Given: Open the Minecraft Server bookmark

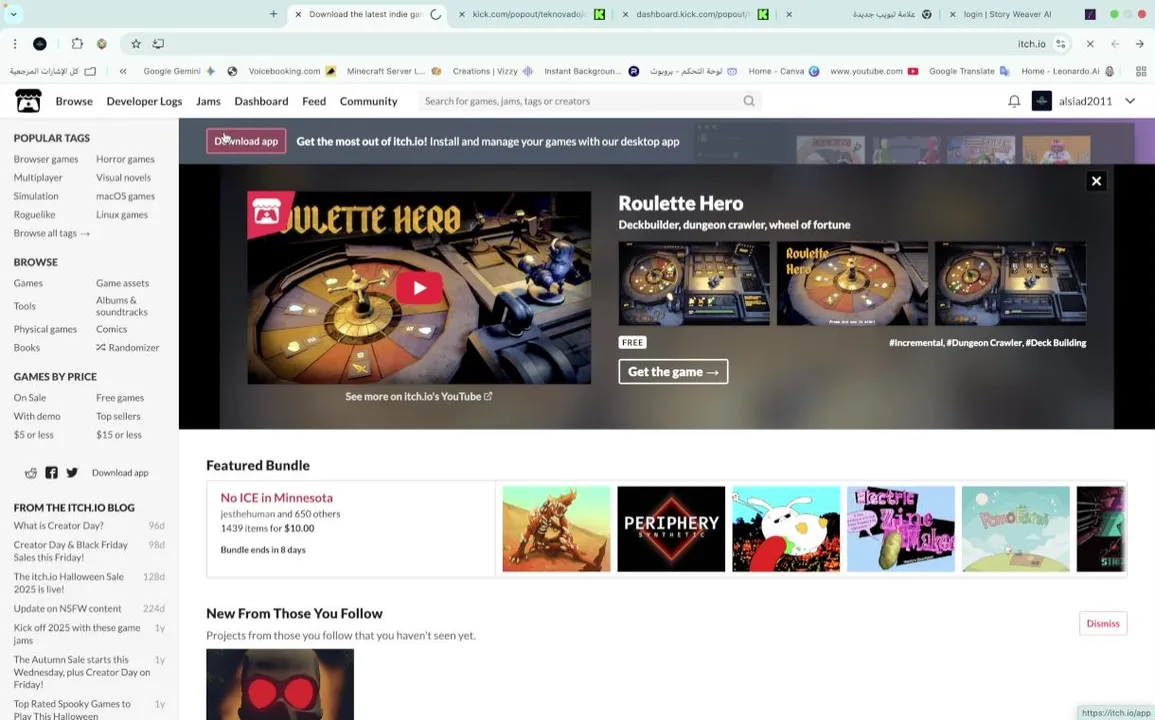Looking at the screenshot, I should (393, 71).
